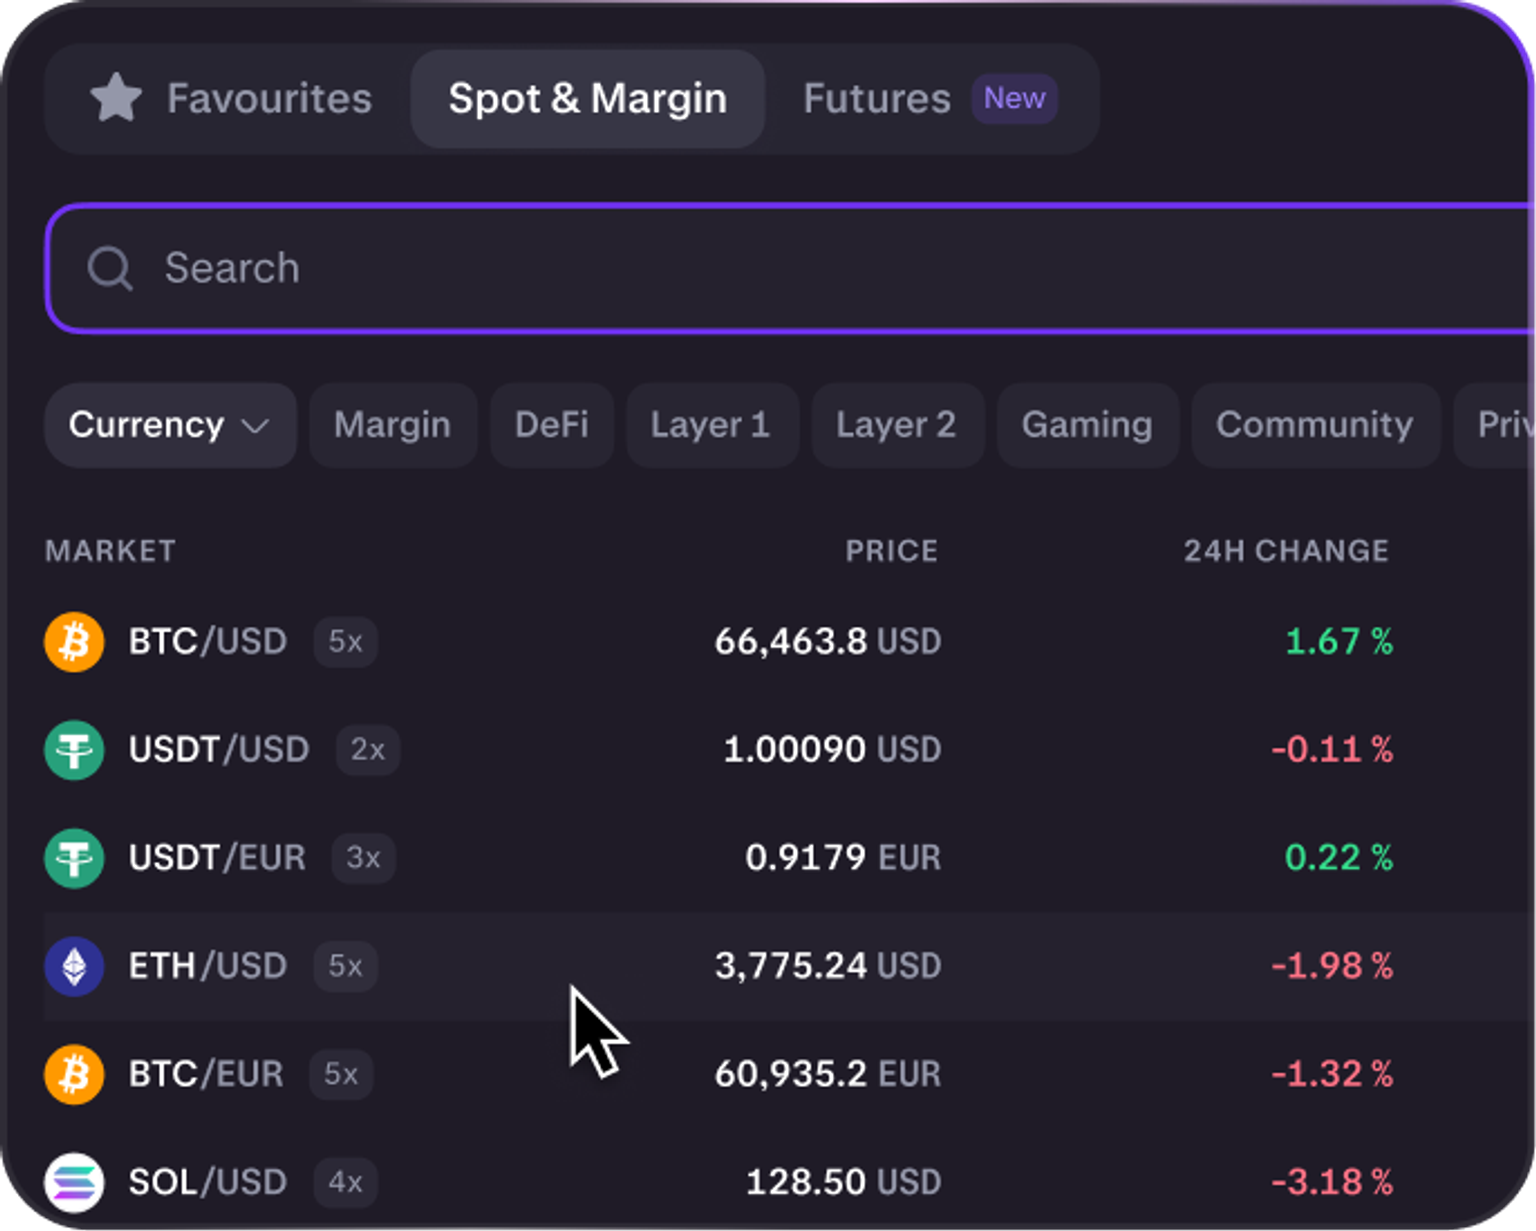Screen dimensions: 1536x1231
Task: Click the Tether icon for USDT/EUR
Action: pyautogui.click(x=74, y=858)
